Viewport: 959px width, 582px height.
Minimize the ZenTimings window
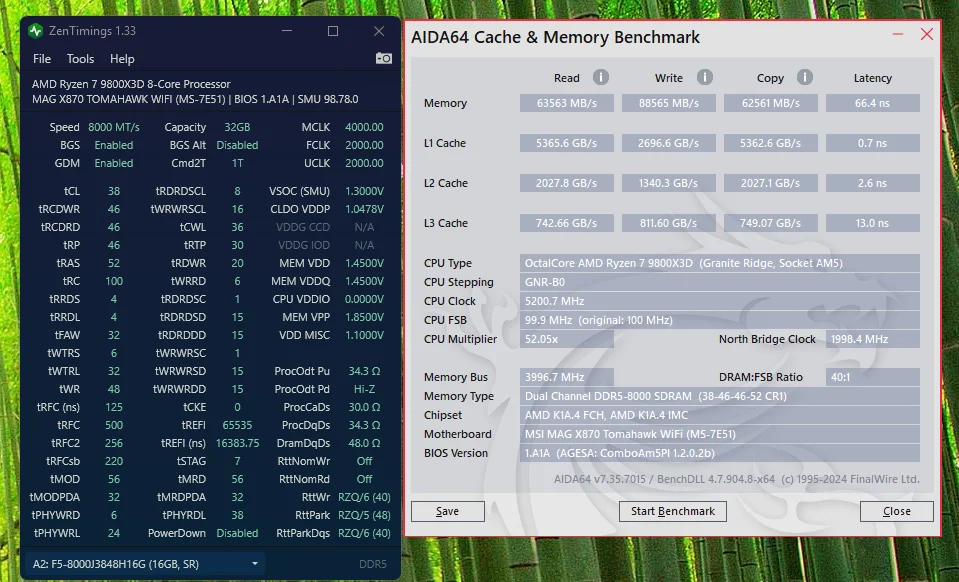[x=287, y=31]
